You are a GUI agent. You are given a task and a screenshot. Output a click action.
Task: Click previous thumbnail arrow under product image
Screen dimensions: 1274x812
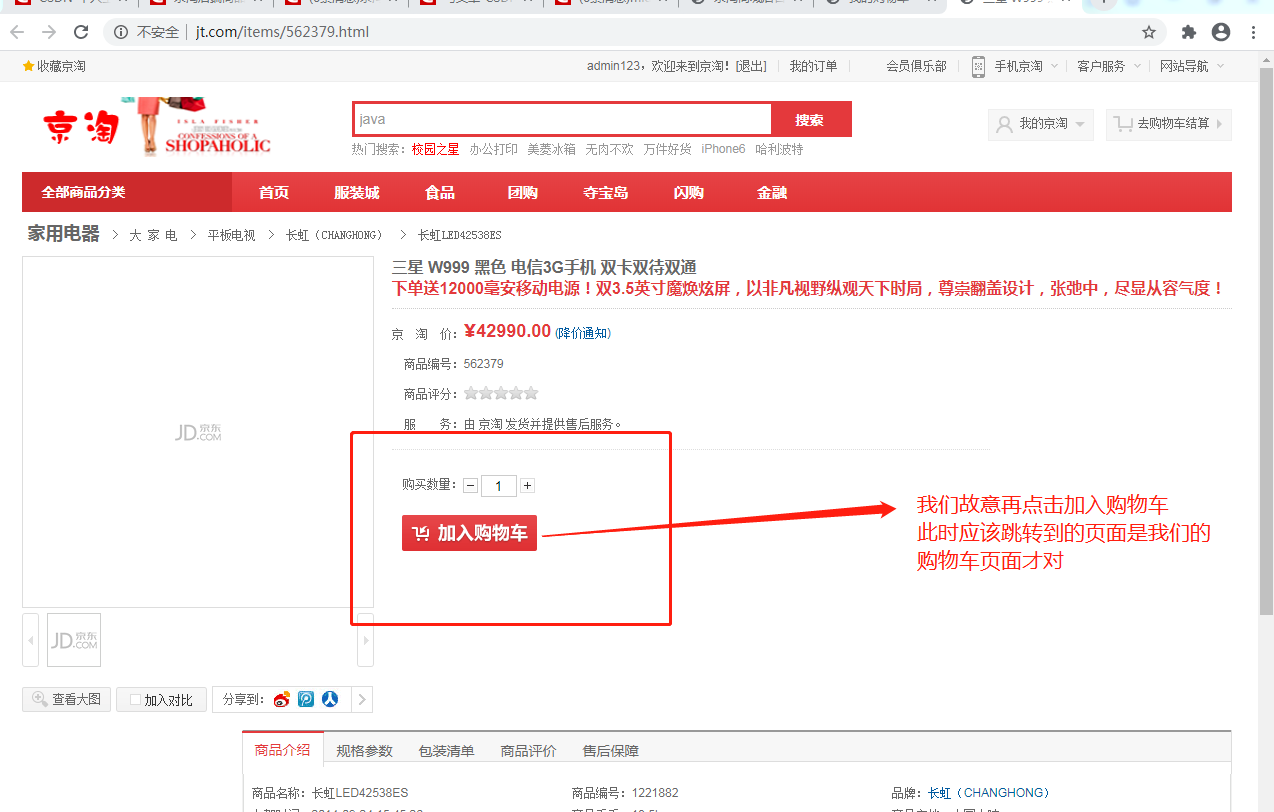31,640
